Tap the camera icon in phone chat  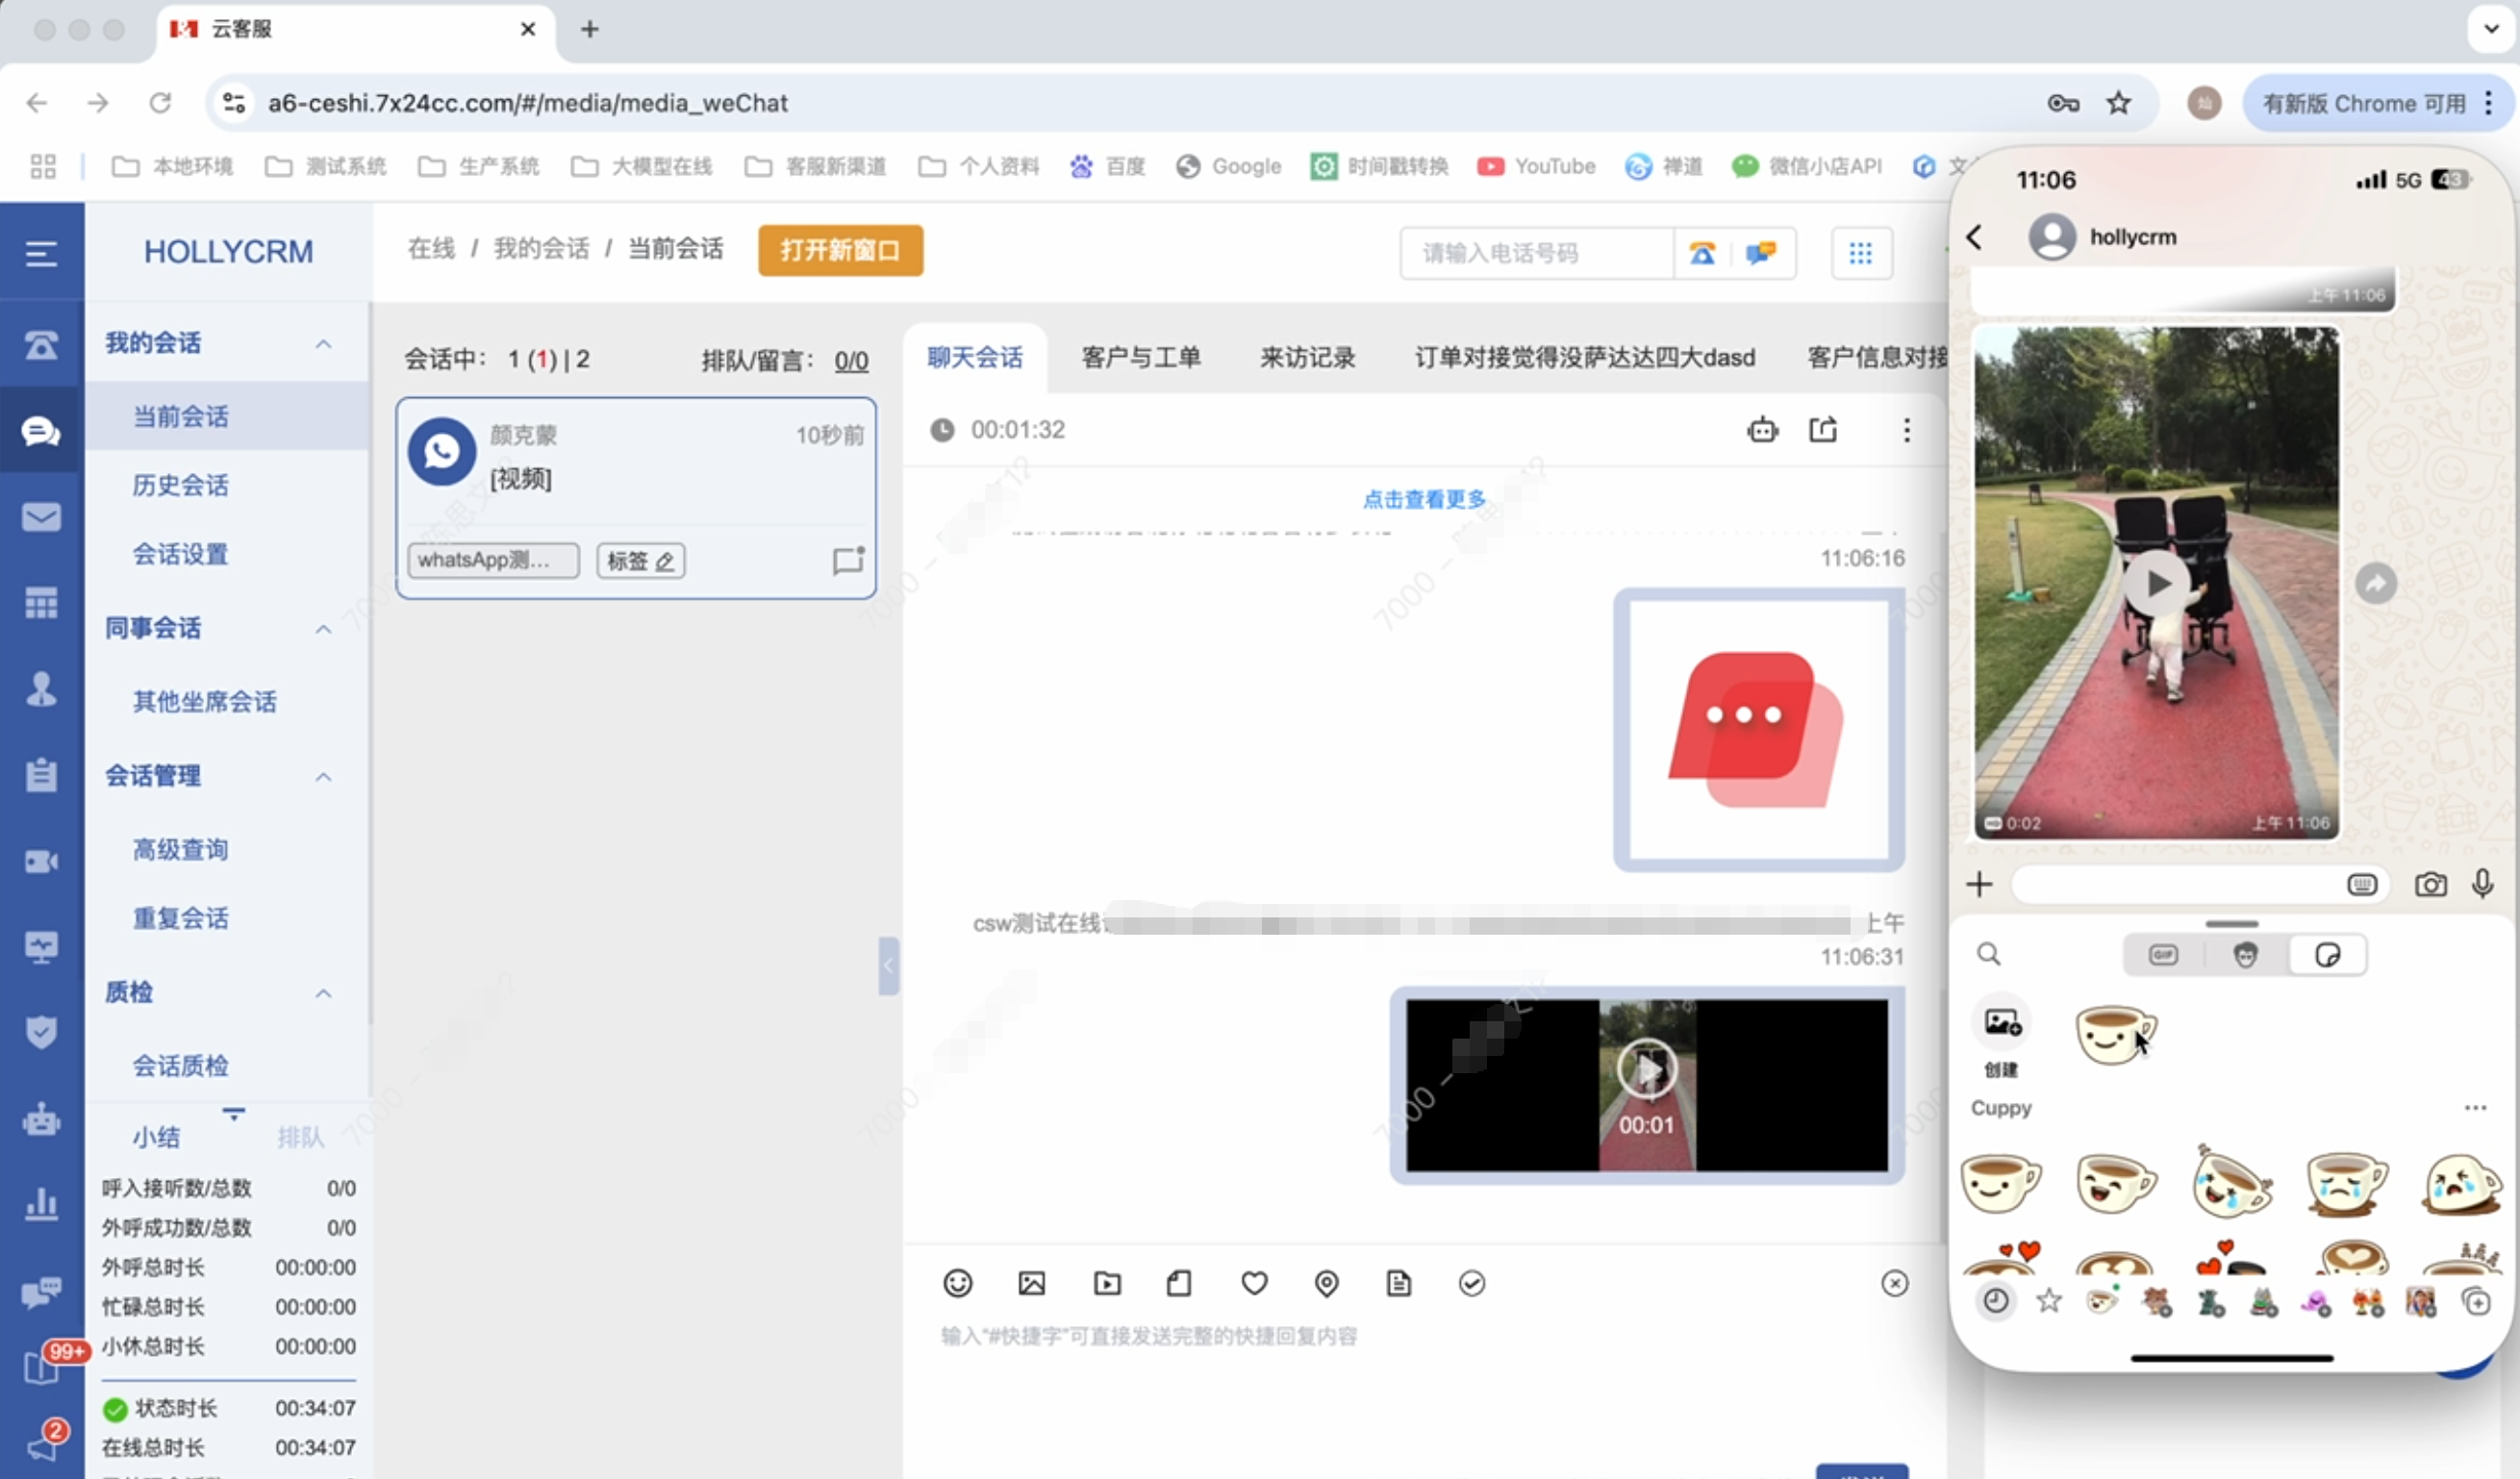2430,884
